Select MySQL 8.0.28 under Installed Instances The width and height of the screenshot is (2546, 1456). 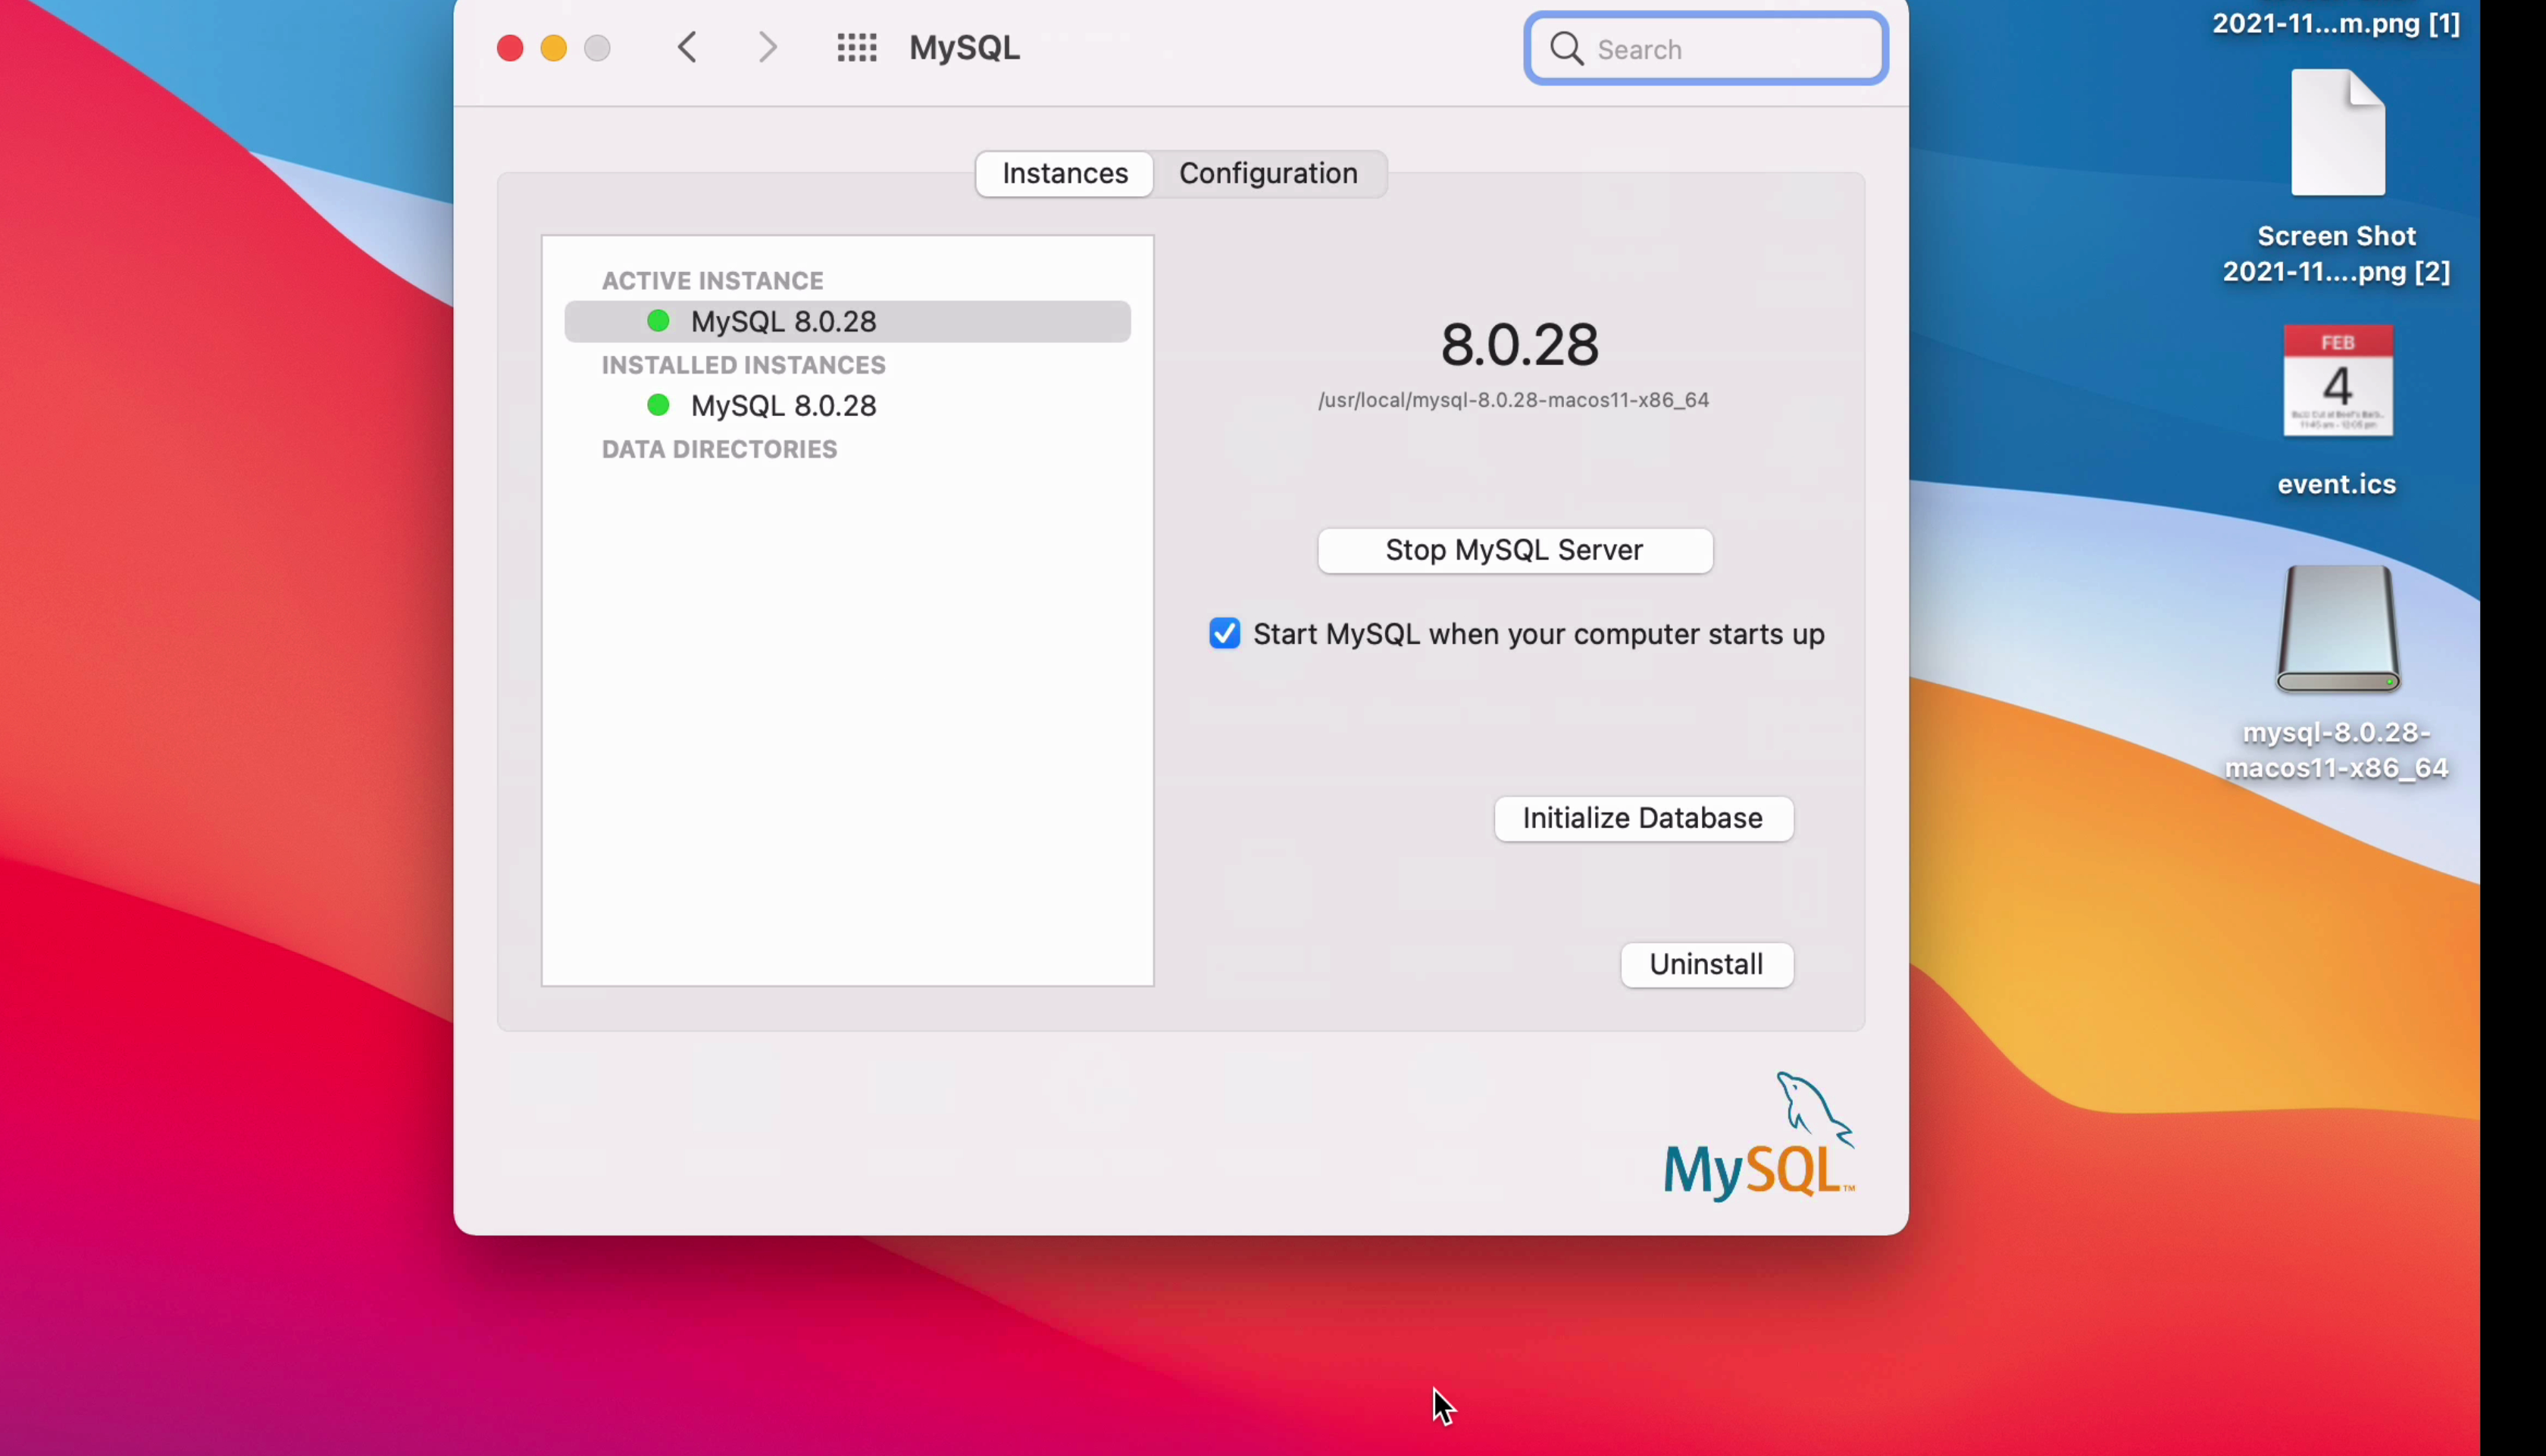784,406
